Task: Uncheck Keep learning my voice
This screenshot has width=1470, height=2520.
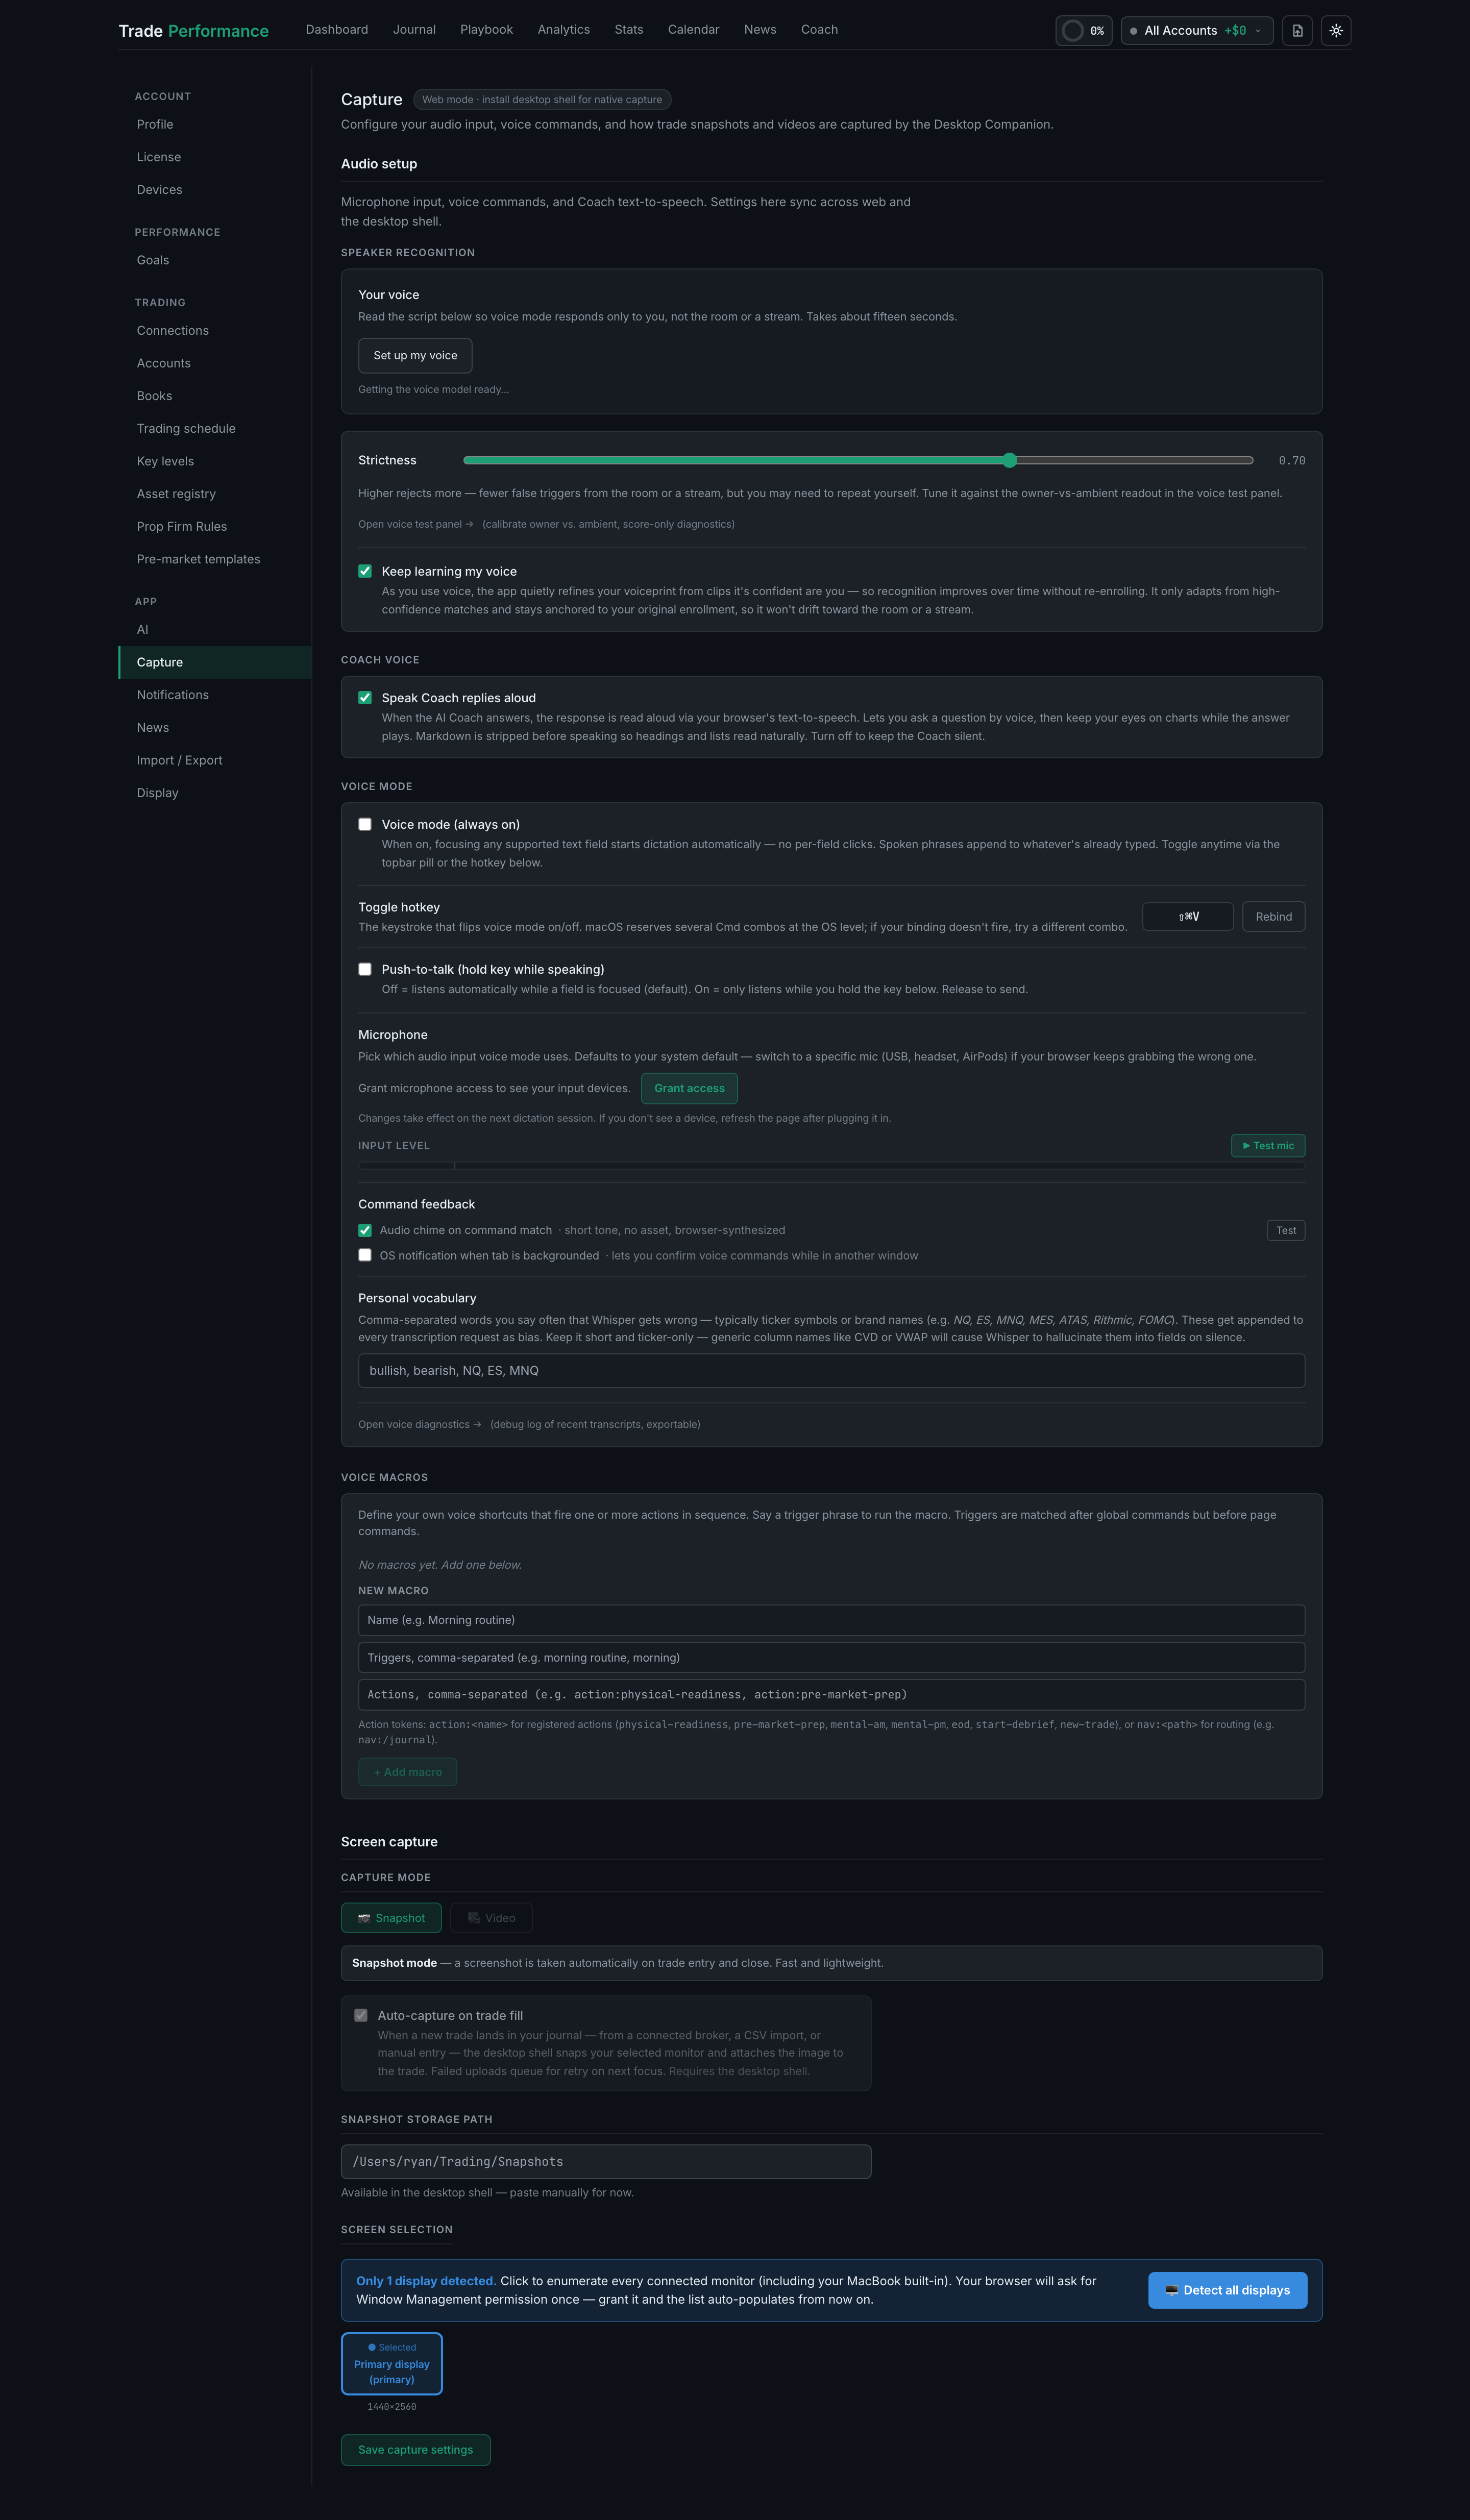Action: [x=365, y=571]
